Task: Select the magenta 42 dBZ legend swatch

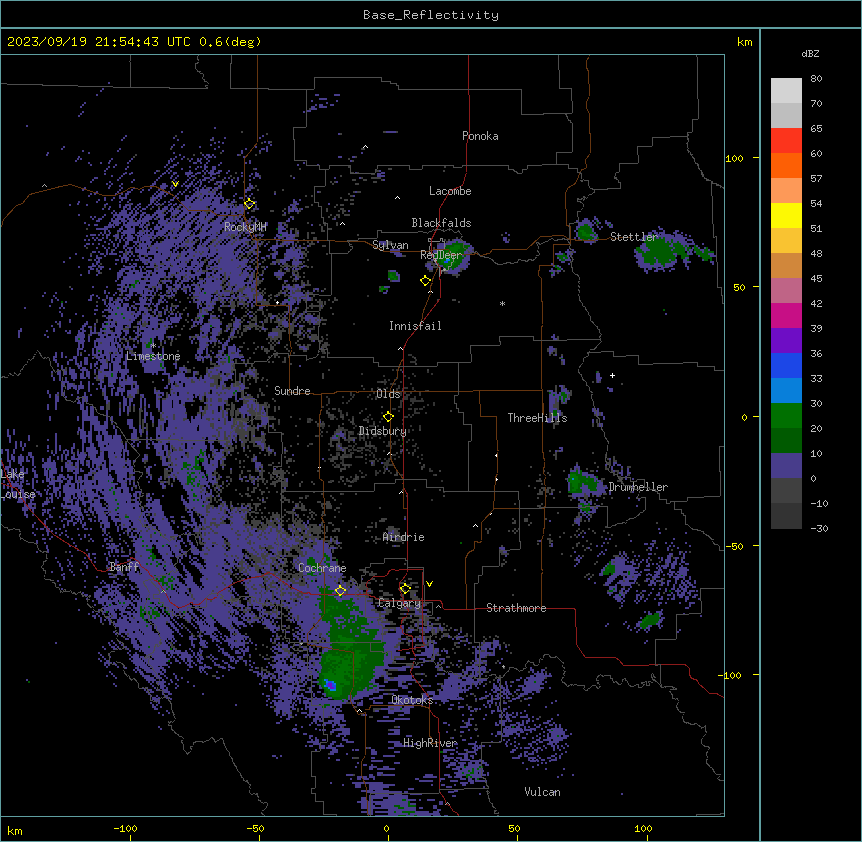Action: pyautogui.click(x=786, y=315)
